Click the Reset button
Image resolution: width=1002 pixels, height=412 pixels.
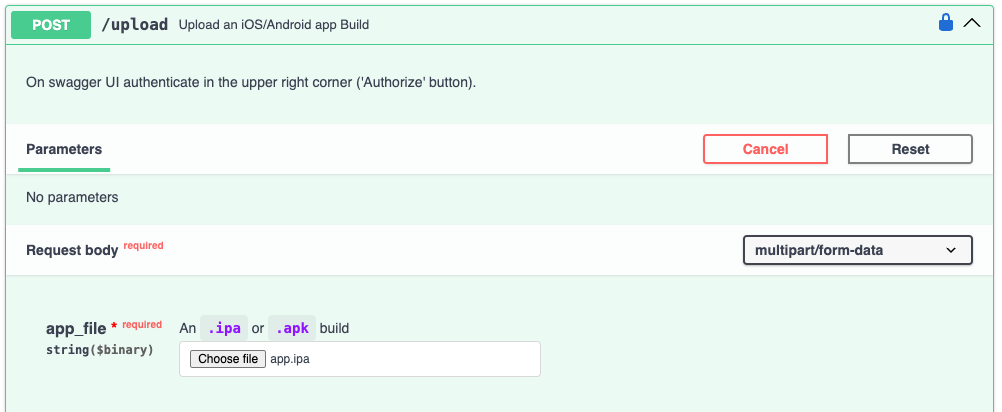(x=911, y=149)
